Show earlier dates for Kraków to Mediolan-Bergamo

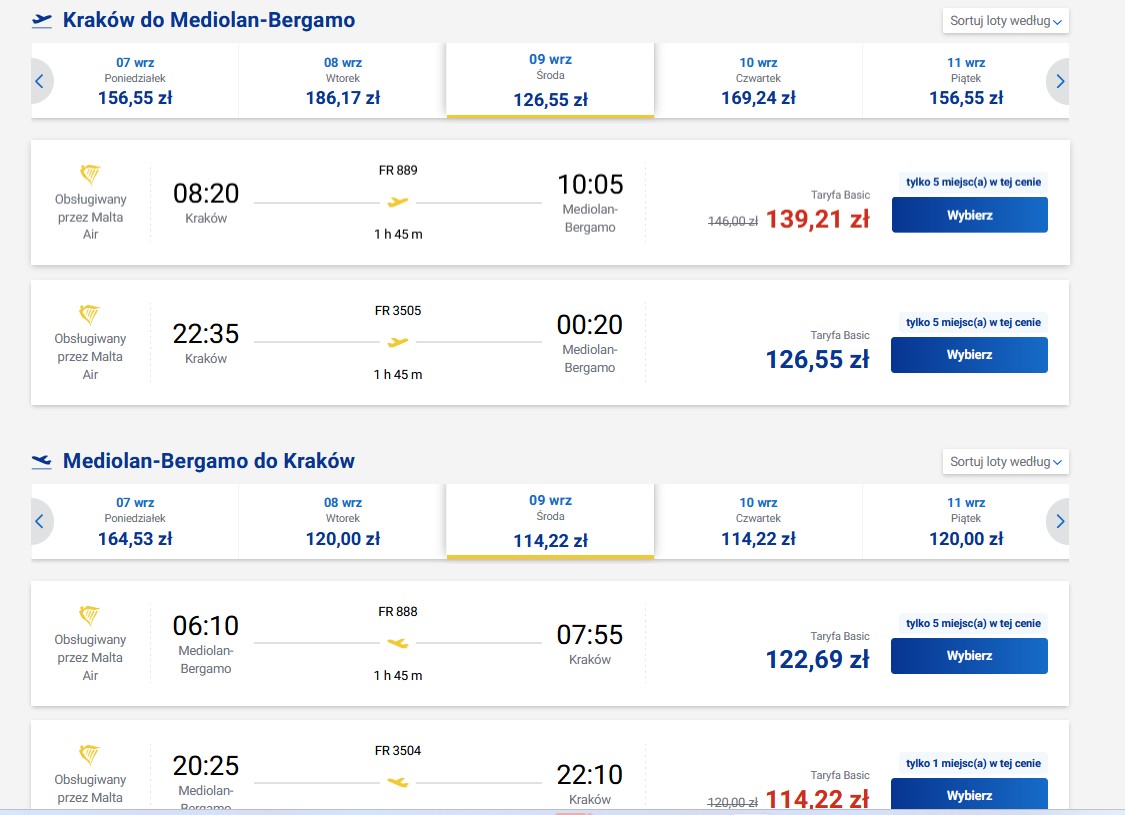pyautogui.click(x=40, y=81)
